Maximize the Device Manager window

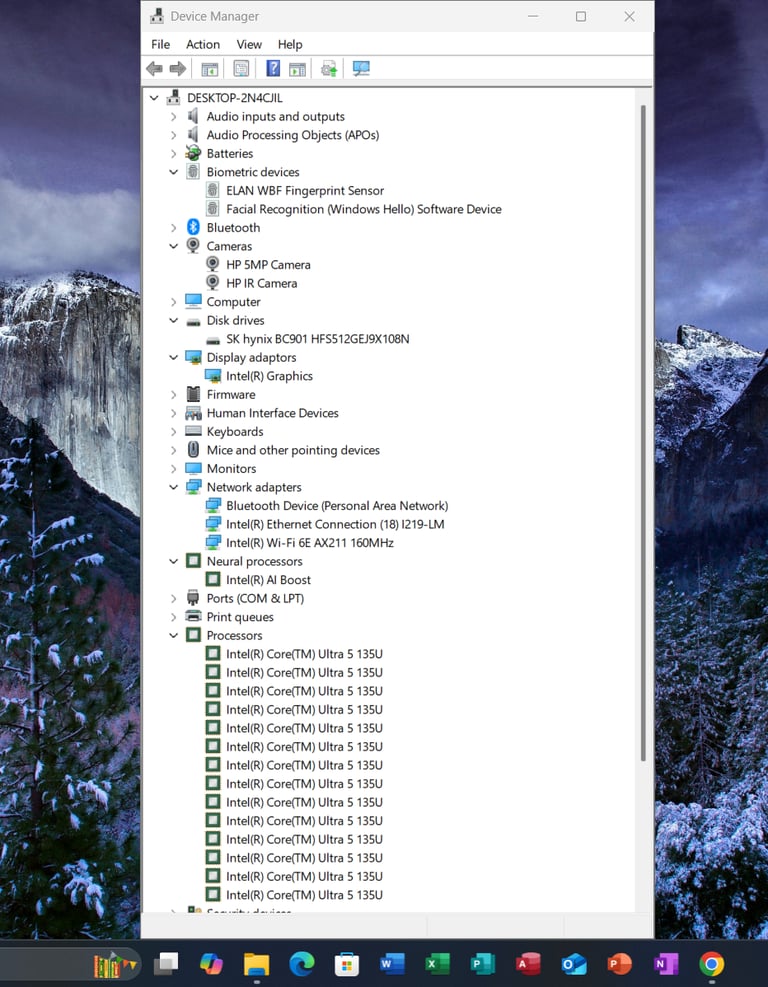pos(581,16)
